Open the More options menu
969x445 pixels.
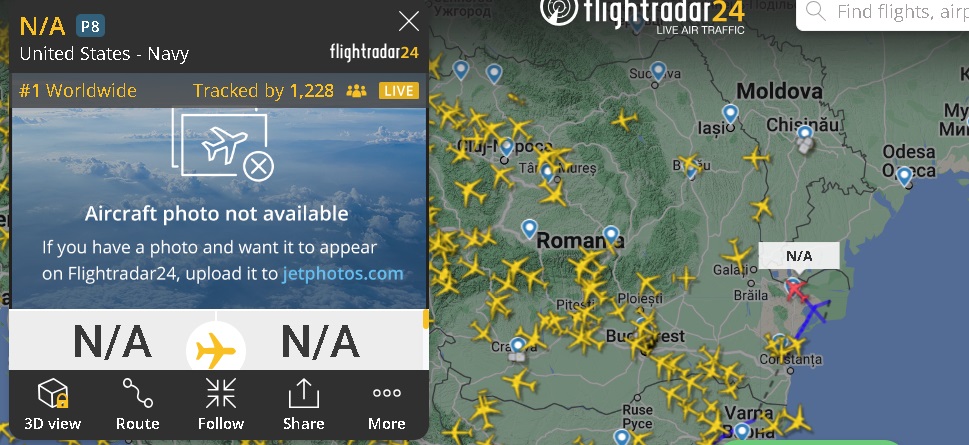click(387, 404)
